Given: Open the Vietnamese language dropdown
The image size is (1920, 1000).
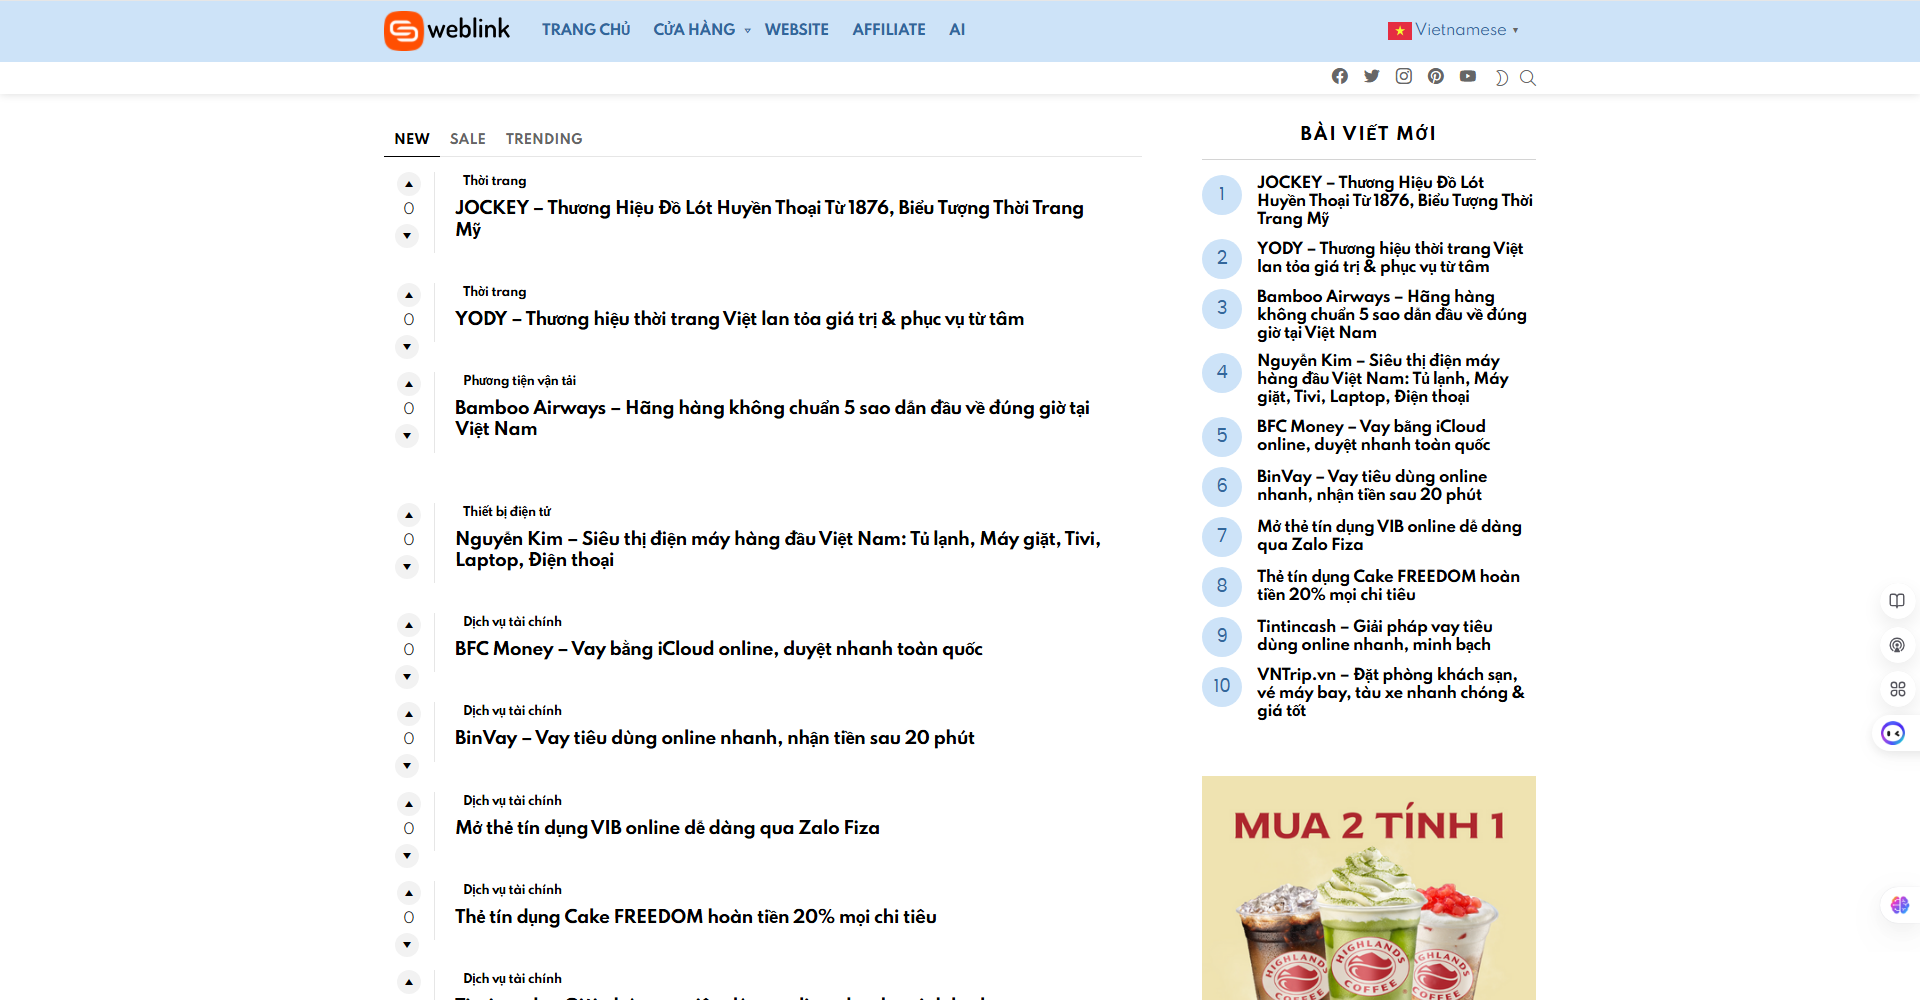Looking at the screenshot, I should (1454, 30).
